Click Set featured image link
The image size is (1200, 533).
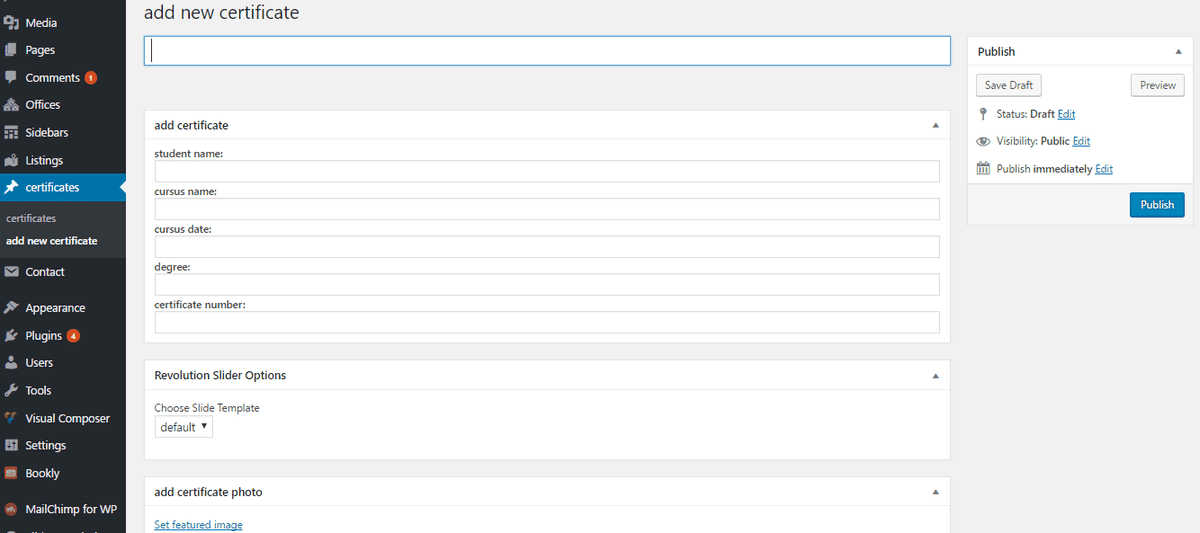pyautogui.click(x=198, y=525)
